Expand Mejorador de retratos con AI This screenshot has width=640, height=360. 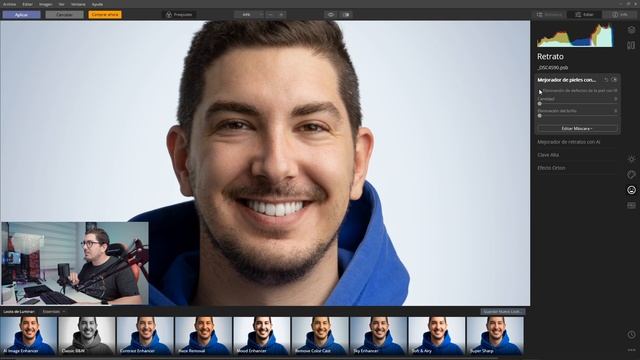click(x=569, y=142)
